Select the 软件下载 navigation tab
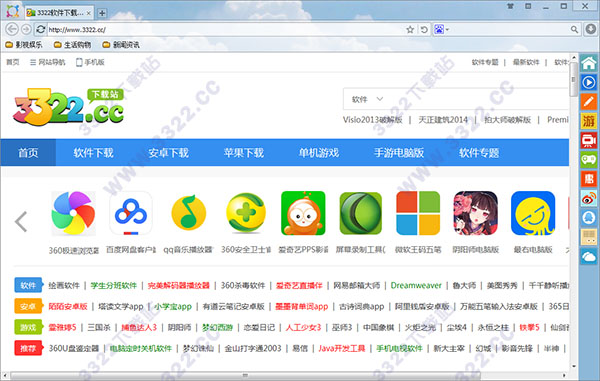The height and width of the screenshot is (381, 600). pos(93,153)
